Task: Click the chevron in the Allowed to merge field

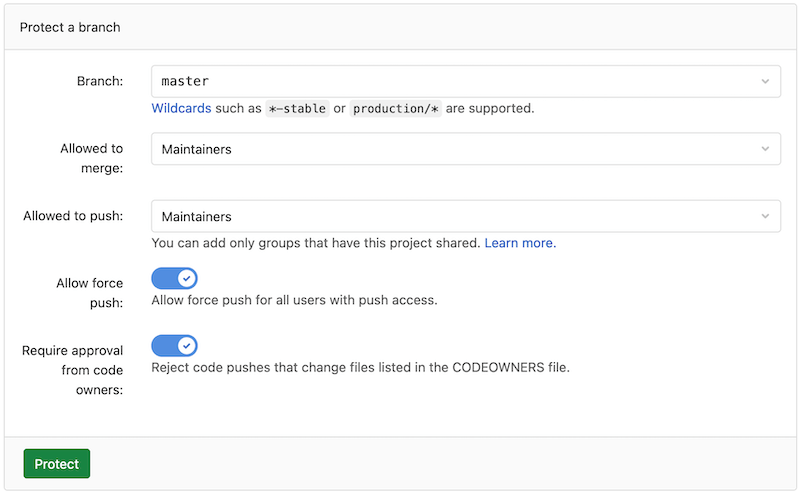Action: tap(765, 149)
